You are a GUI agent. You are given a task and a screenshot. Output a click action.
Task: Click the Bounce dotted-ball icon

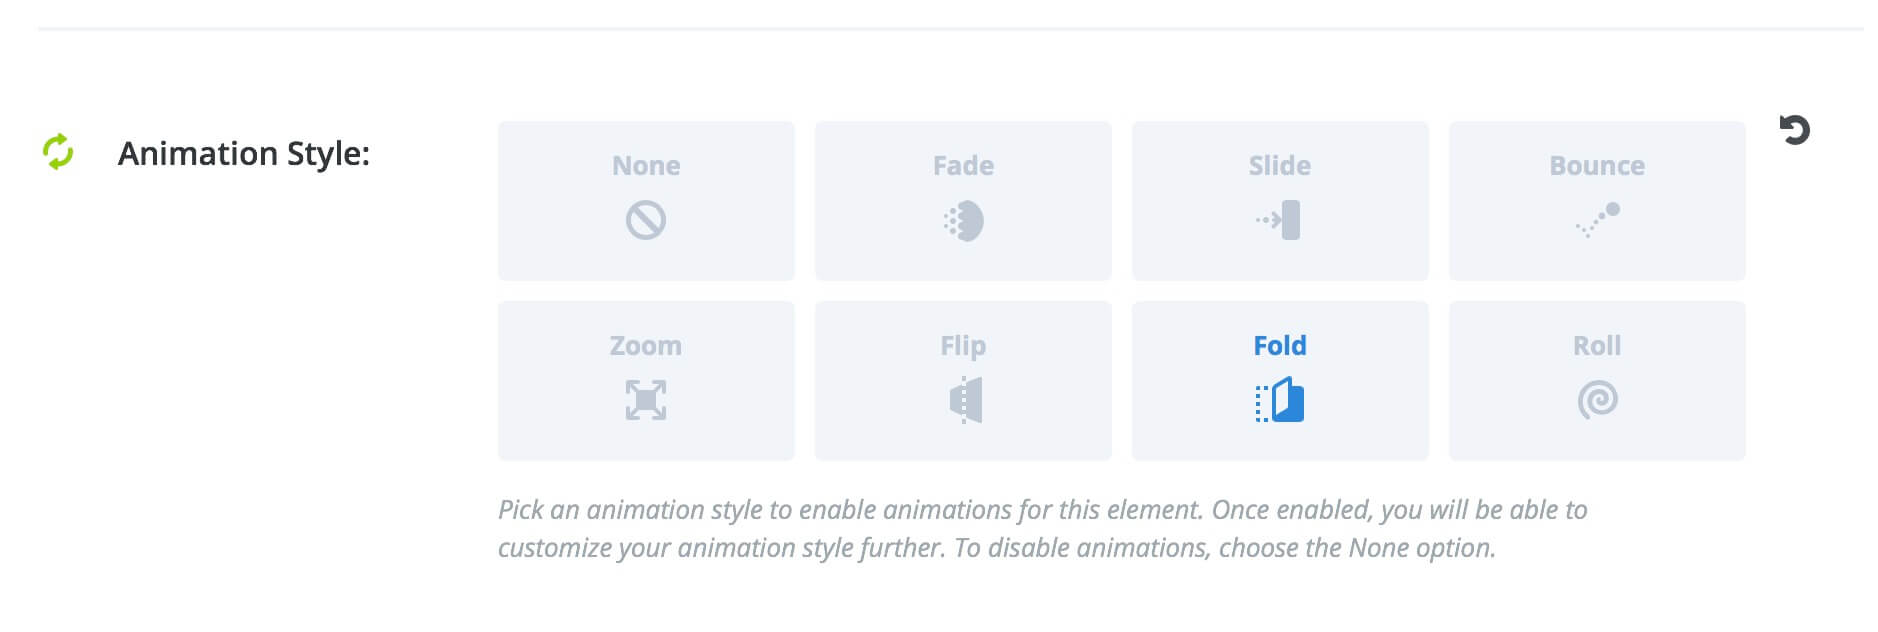point(1597,220)
